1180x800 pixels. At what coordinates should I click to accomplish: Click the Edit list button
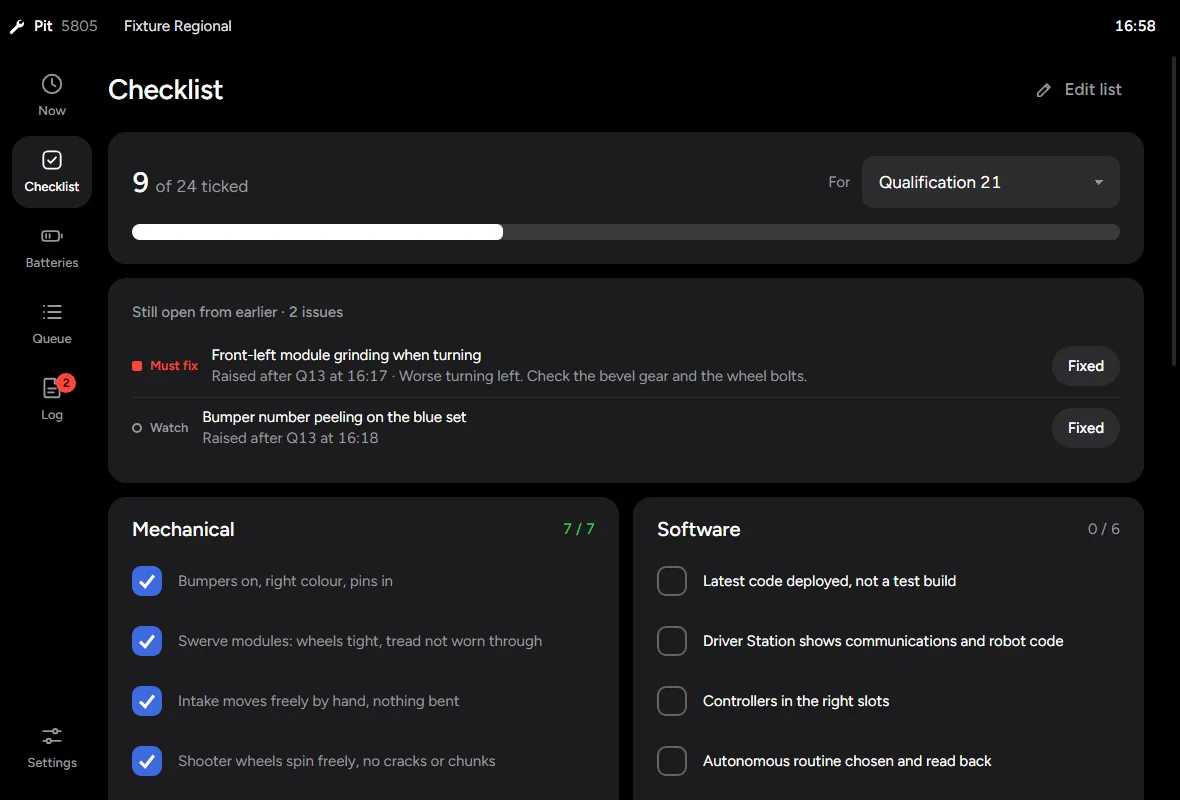(1081, 90)
